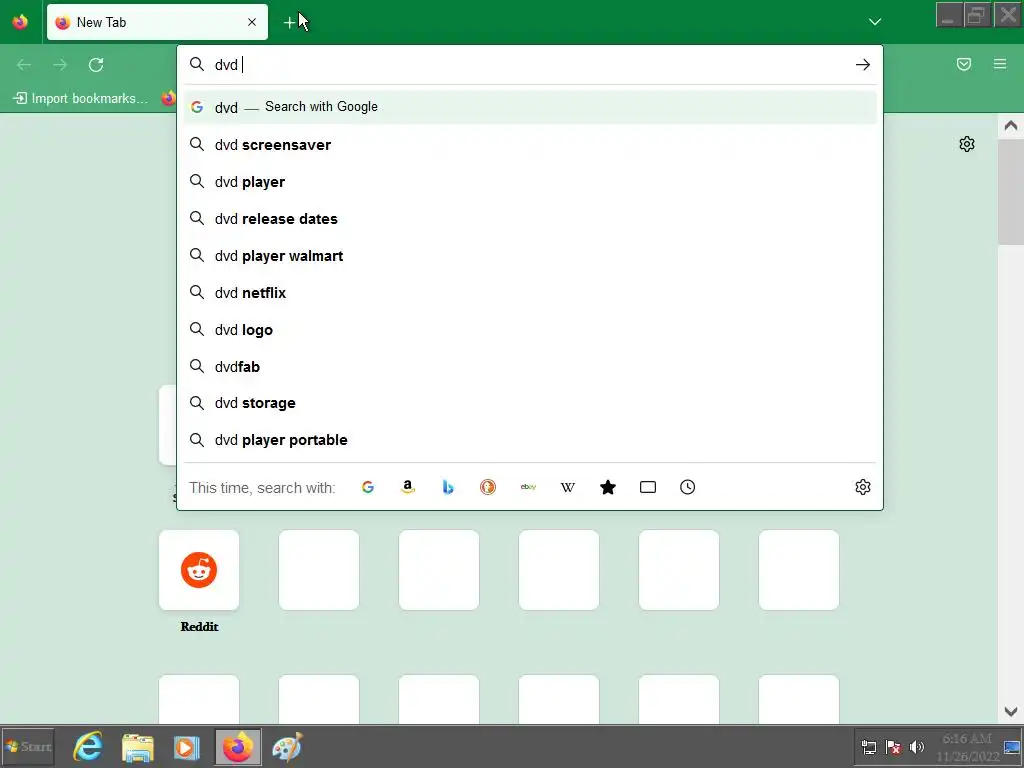Go forward to the next page

pos(60,65)
